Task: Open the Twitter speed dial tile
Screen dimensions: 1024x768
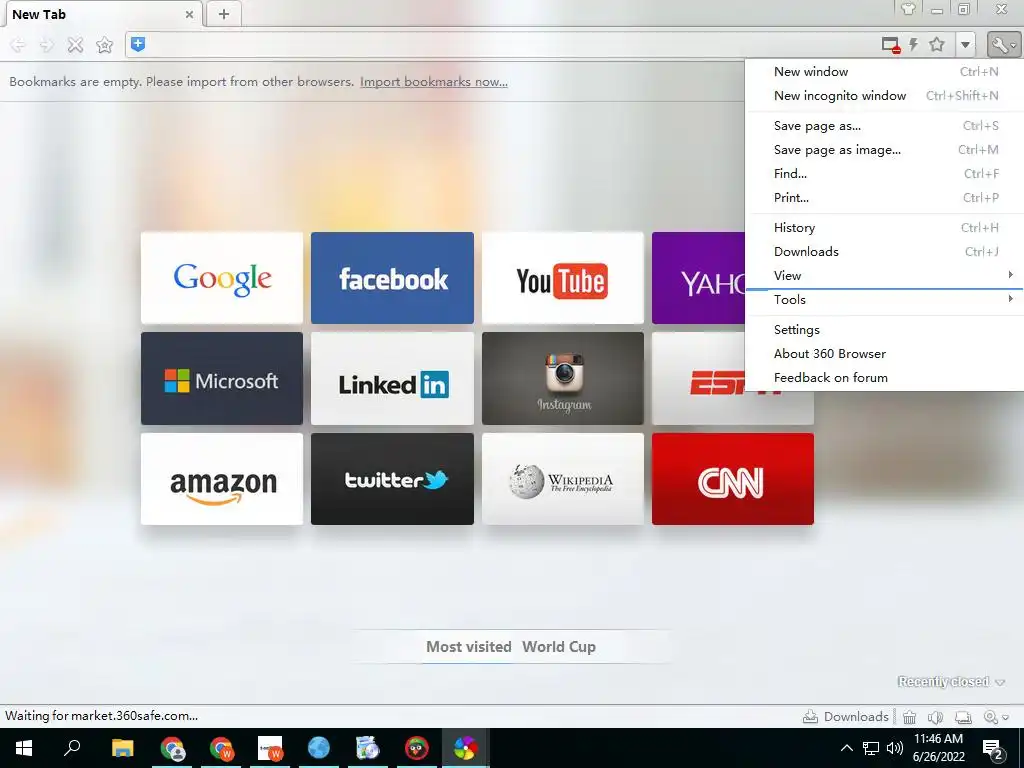Action: tap(392, 479)
